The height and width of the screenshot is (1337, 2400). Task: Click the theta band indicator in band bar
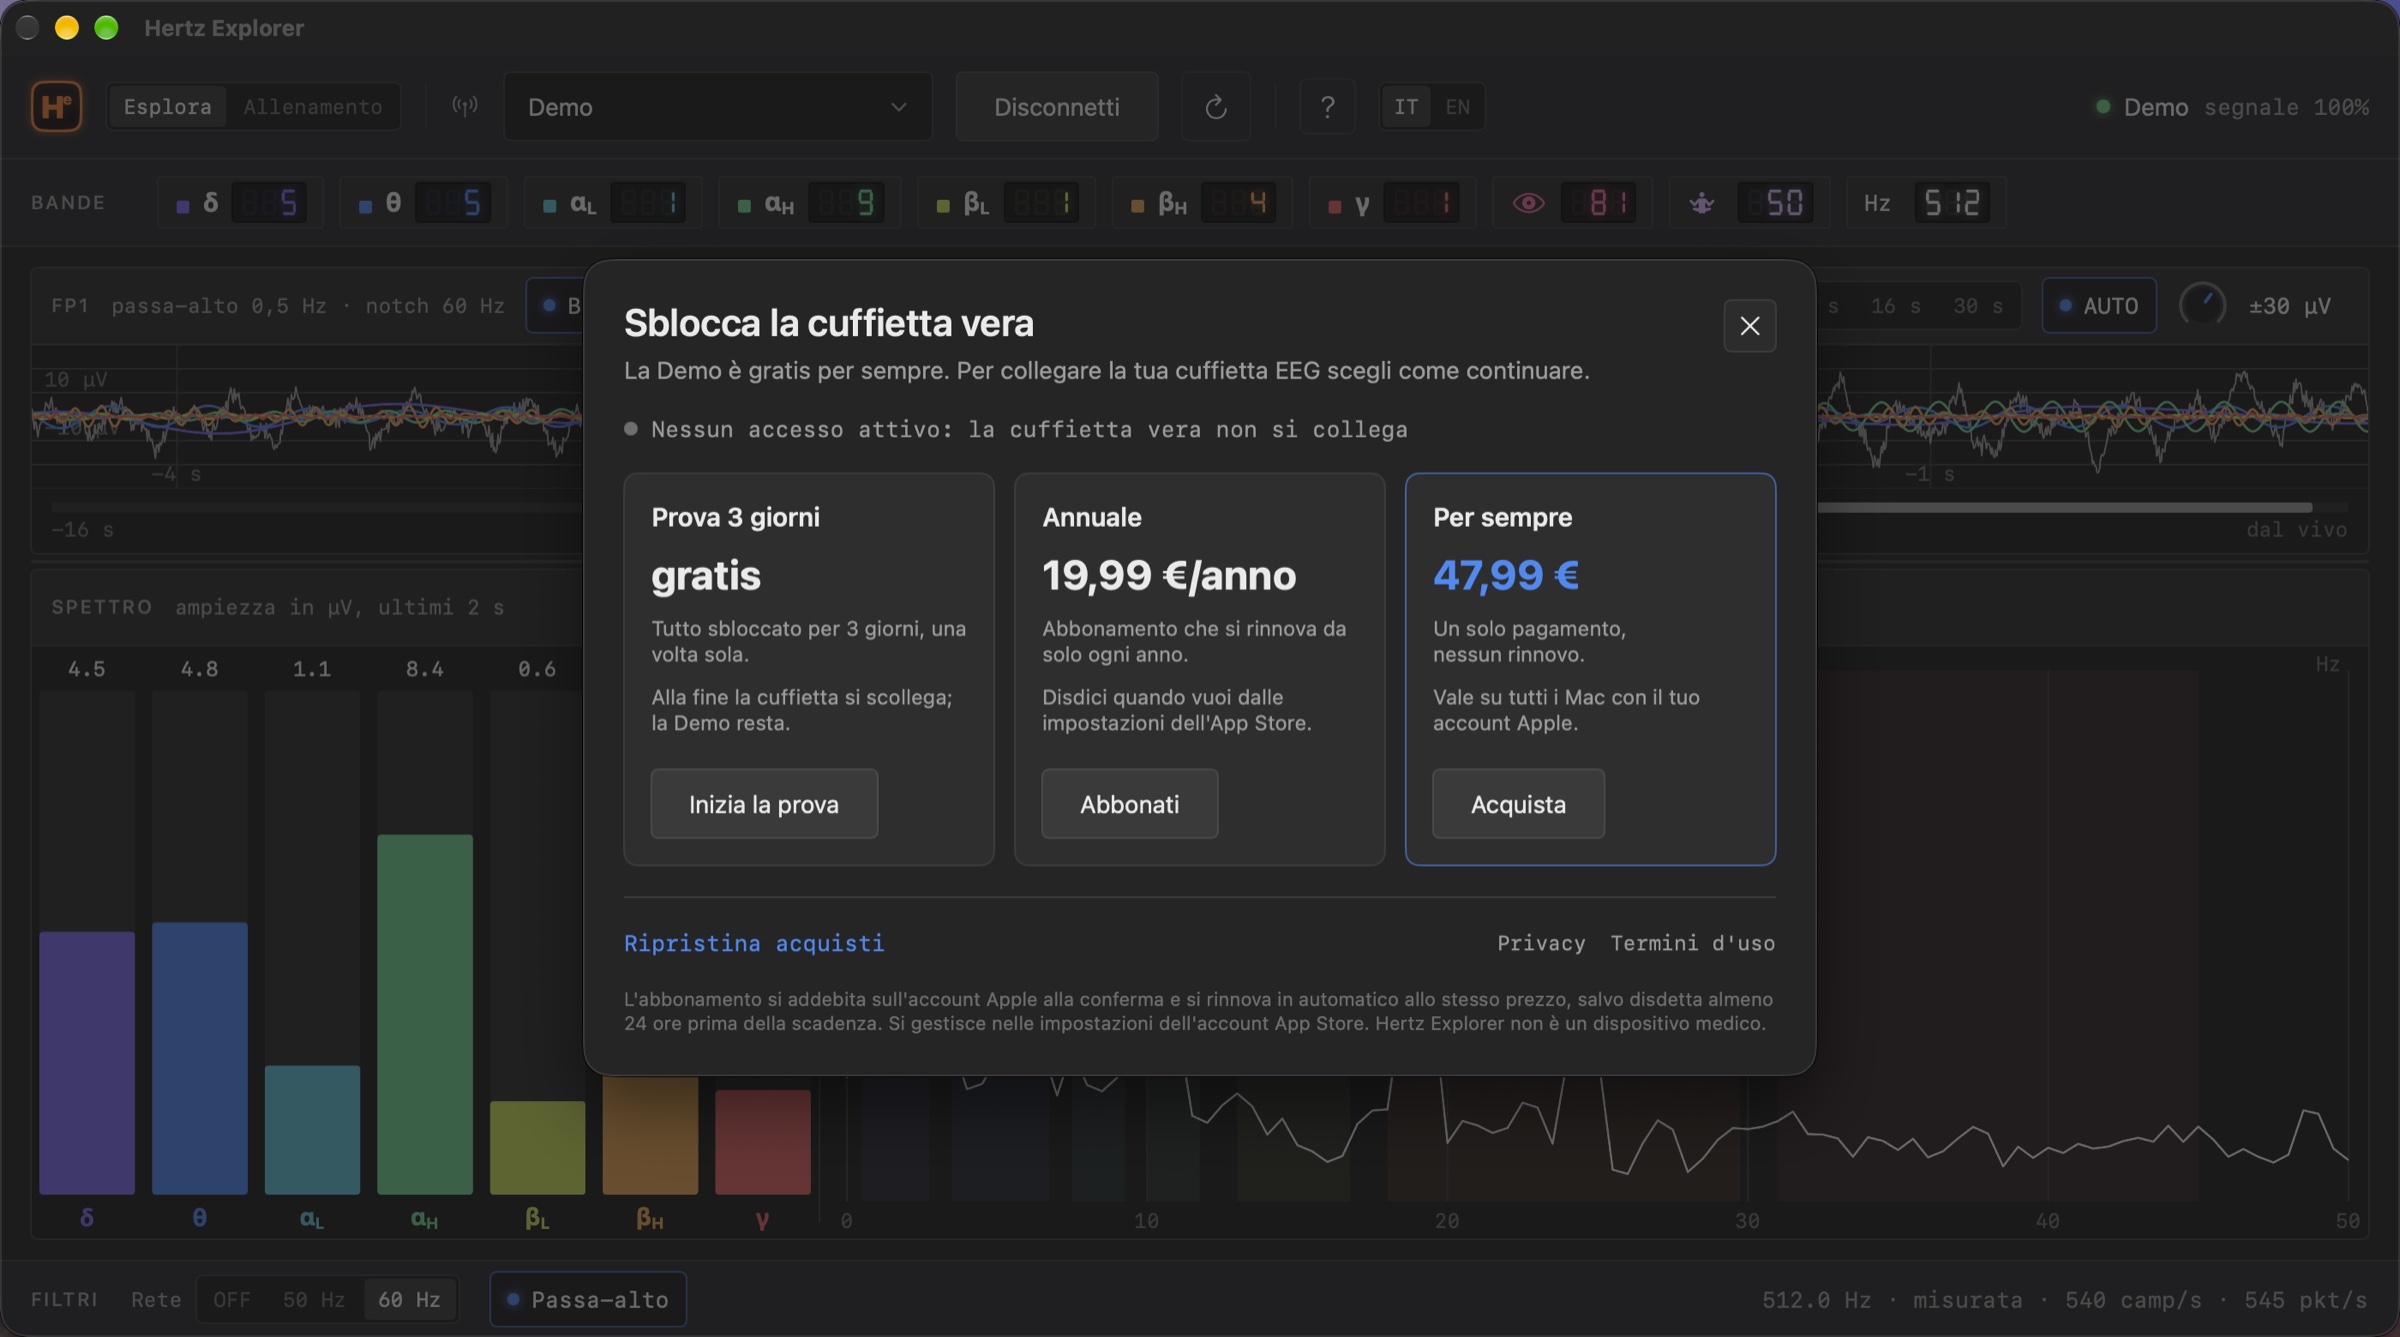point(423,203)
